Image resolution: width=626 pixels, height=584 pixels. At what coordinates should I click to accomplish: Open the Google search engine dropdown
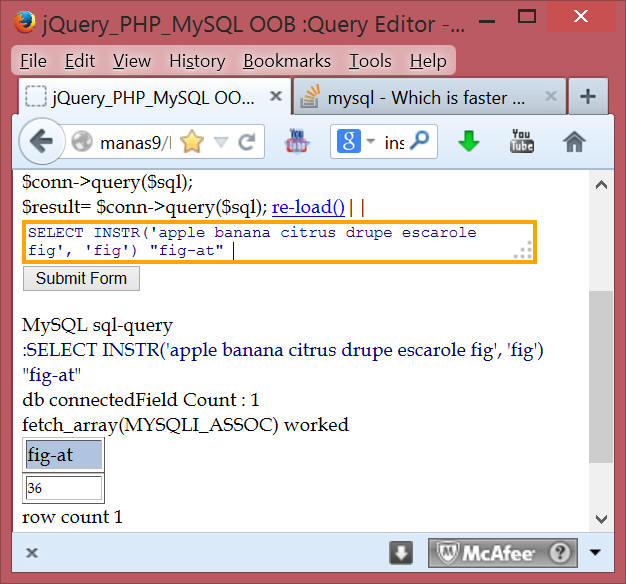(x=355, y=142)
